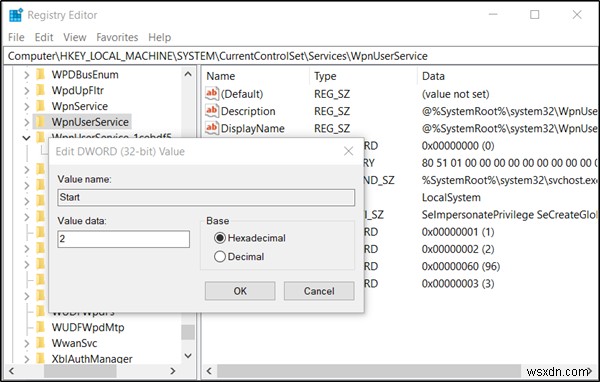600x382 pixels.
Task: Open the Edit menu
Action: 44,37
